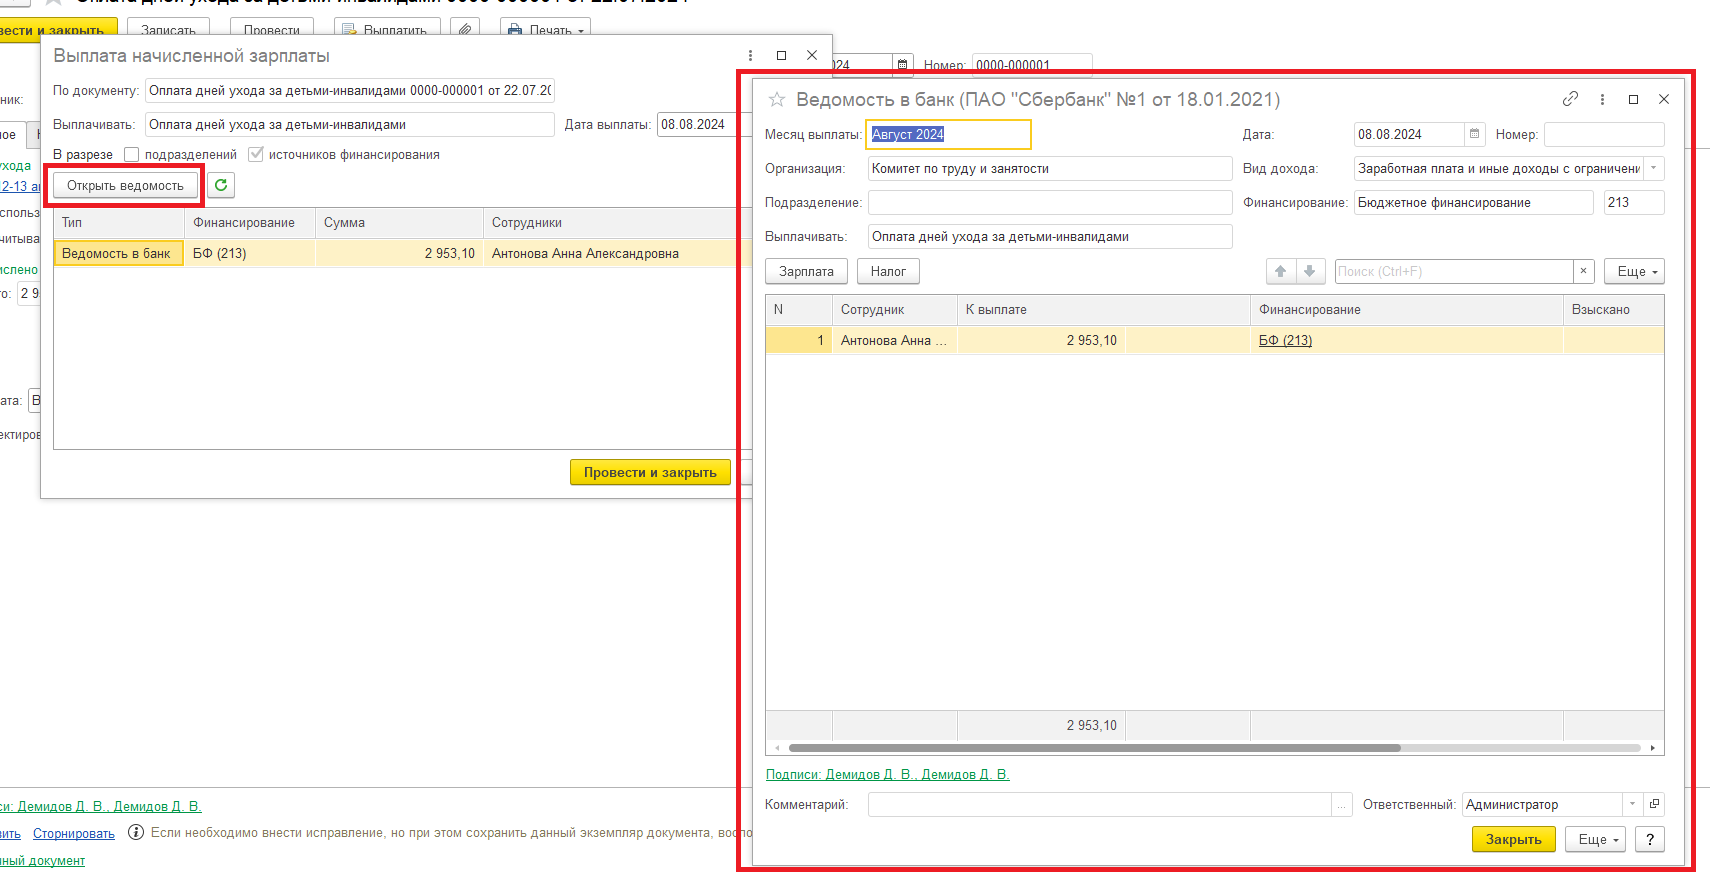Click the Налог button
The height and width of the screenshot is (872, 1710).
(x=888, y=271)
